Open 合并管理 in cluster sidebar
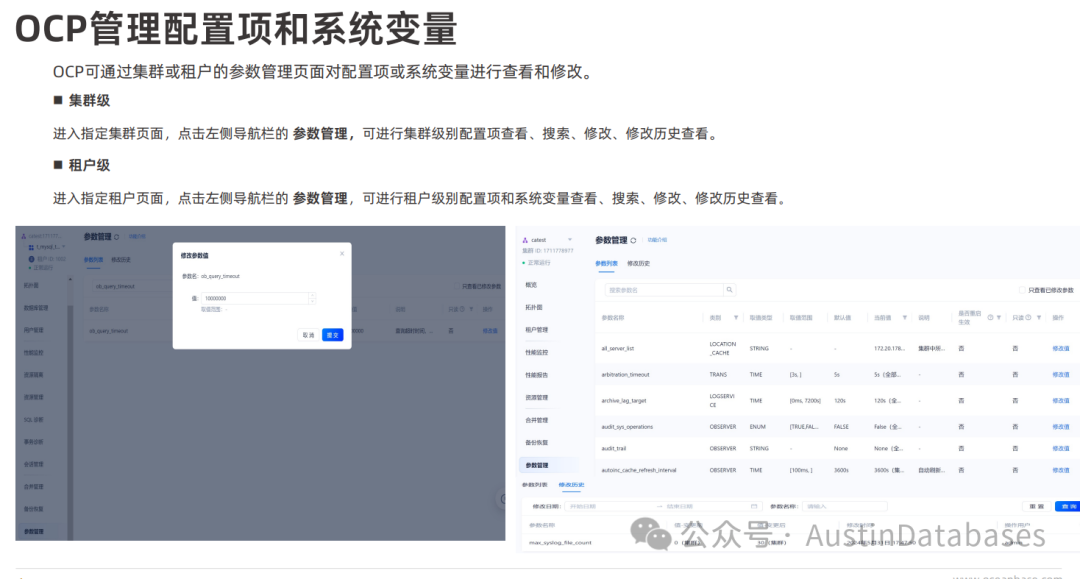Image resolution: width=1080 pixels, height=579 pixels. 537,420
